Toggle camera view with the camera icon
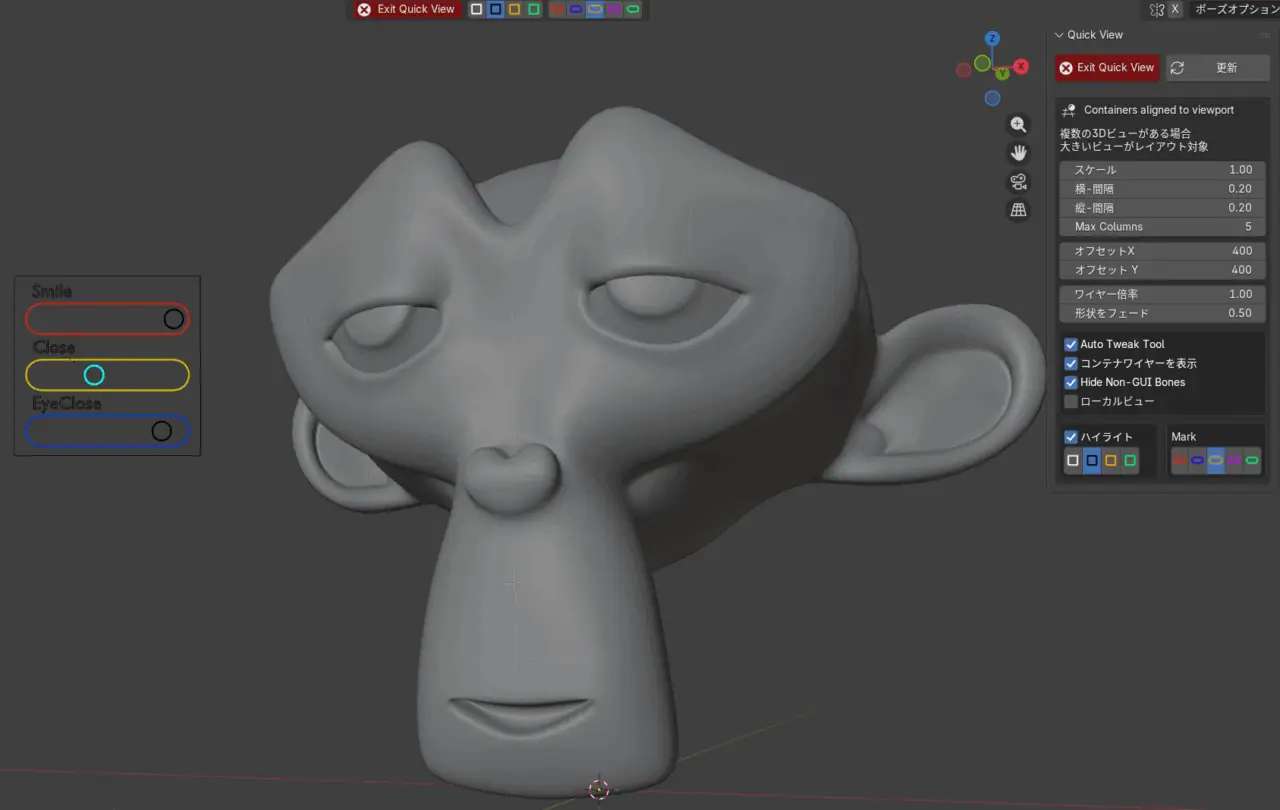The height and width of the screenshot is (810, 1280). pyautogui.click(x=1018, y=182)
